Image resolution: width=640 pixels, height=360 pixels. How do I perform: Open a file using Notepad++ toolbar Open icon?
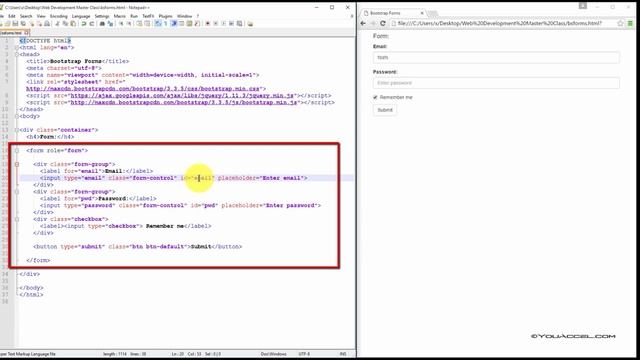(7, 24)
